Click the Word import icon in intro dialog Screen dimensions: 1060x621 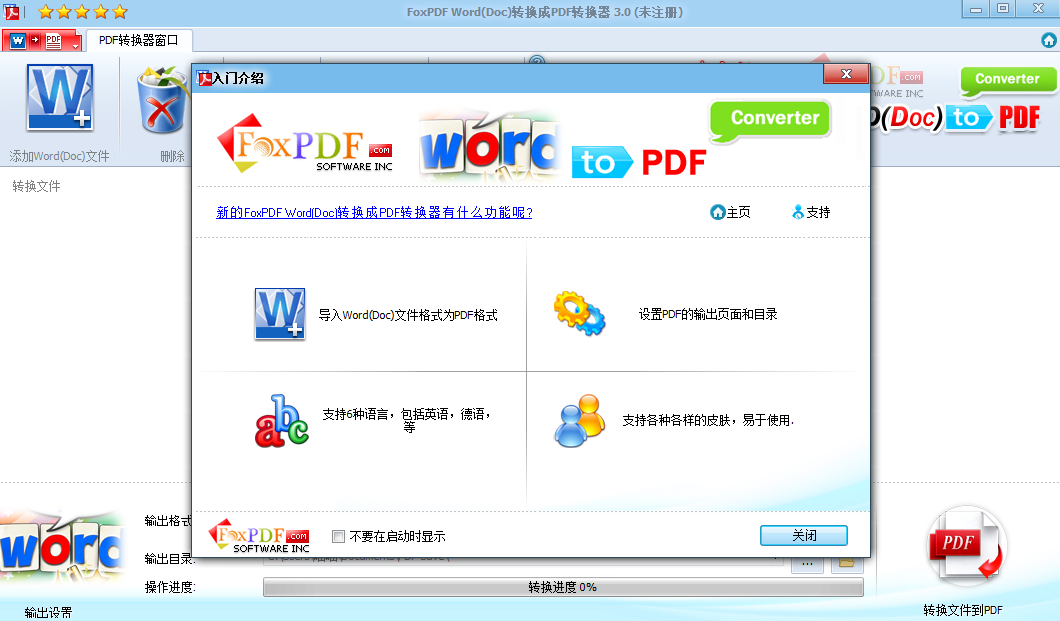[279, 314]
